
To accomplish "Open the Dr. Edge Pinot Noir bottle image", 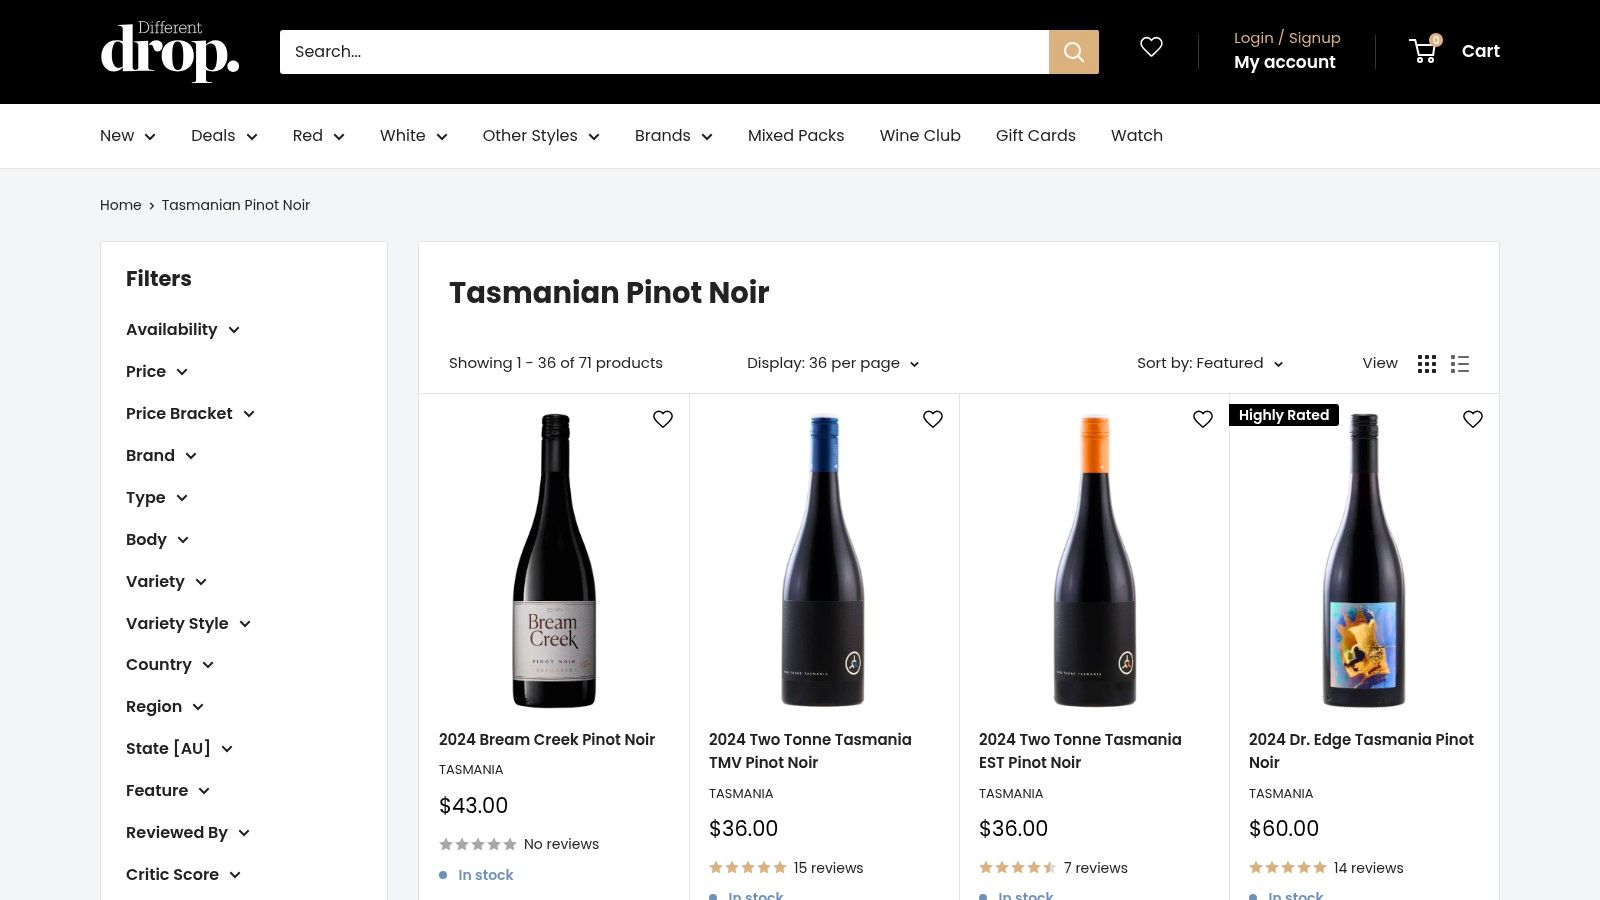I will pos(1364,560).
